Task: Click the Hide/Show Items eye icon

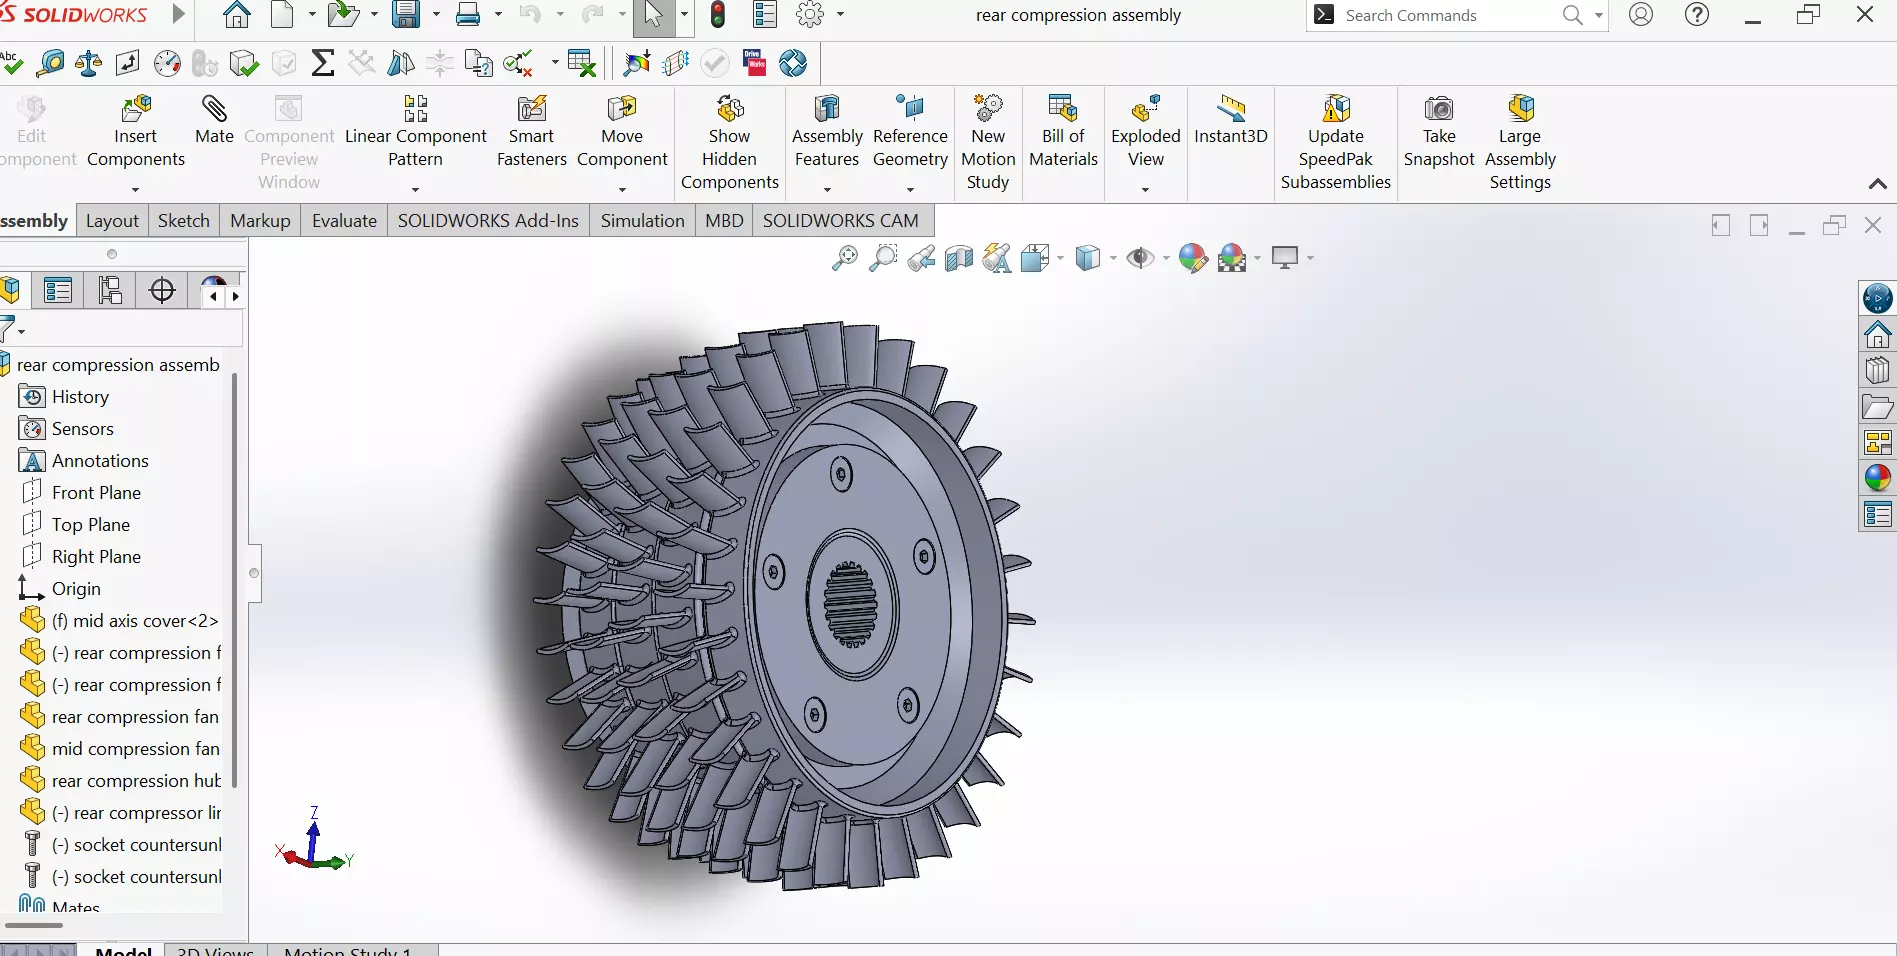Action: [x=1140, y=259]
